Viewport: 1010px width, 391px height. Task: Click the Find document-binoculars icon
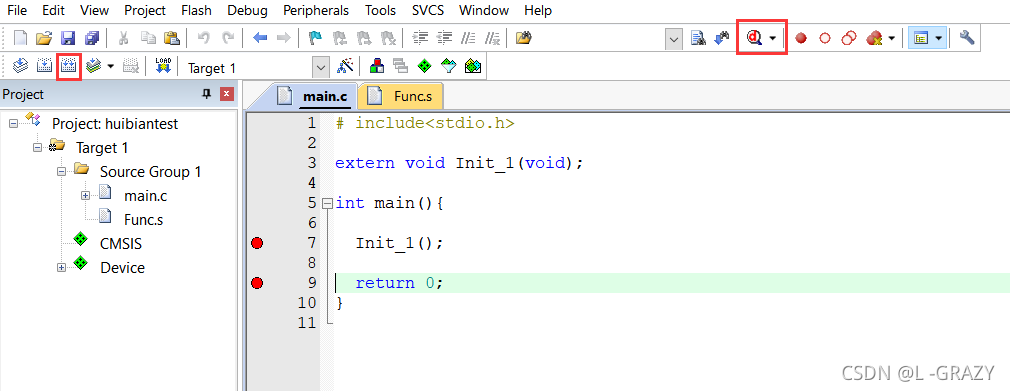coord(698,39)
